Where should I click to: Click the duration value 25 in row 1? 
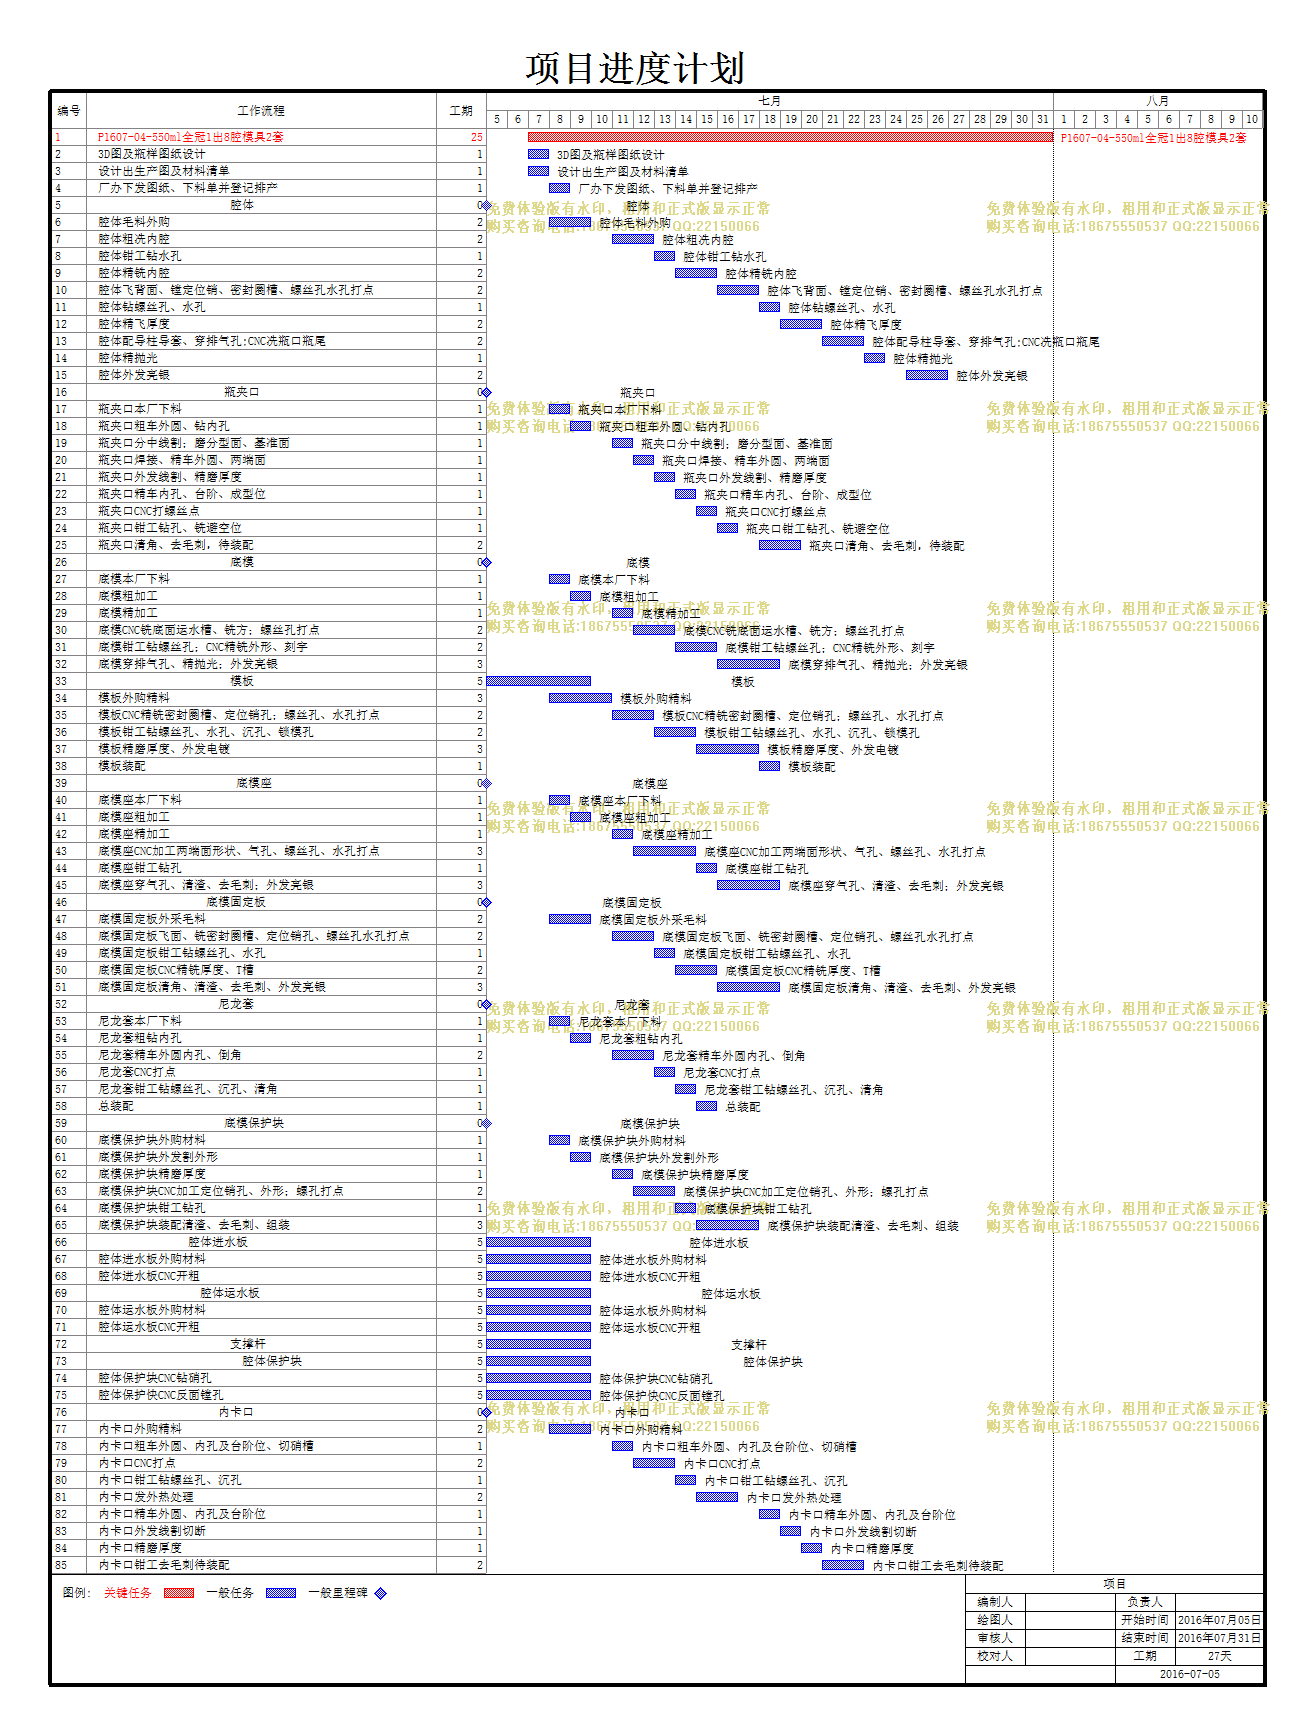476,137
